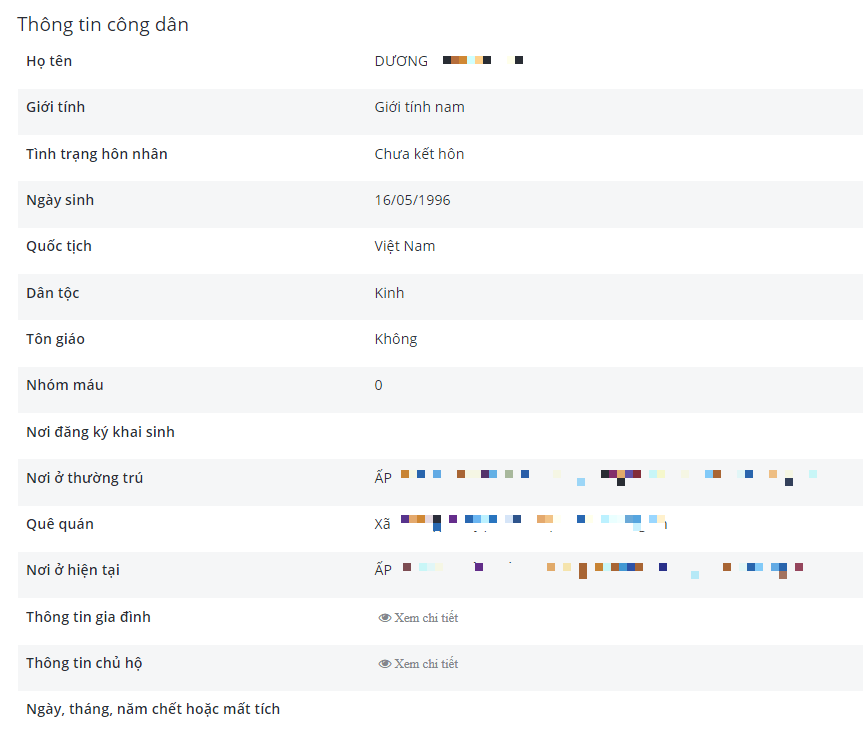Select the Quốc tịch label
The height and width of the screenshot is (735, 863).
point(59,246)
